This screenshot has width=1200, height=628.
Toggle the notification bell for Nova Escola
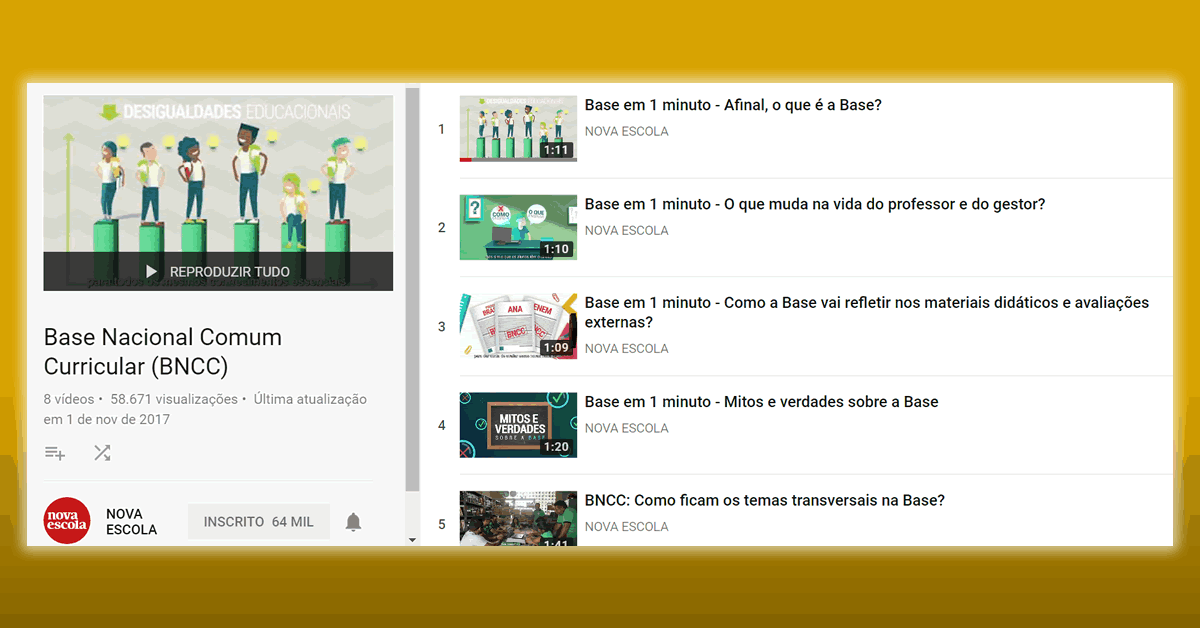353,522
